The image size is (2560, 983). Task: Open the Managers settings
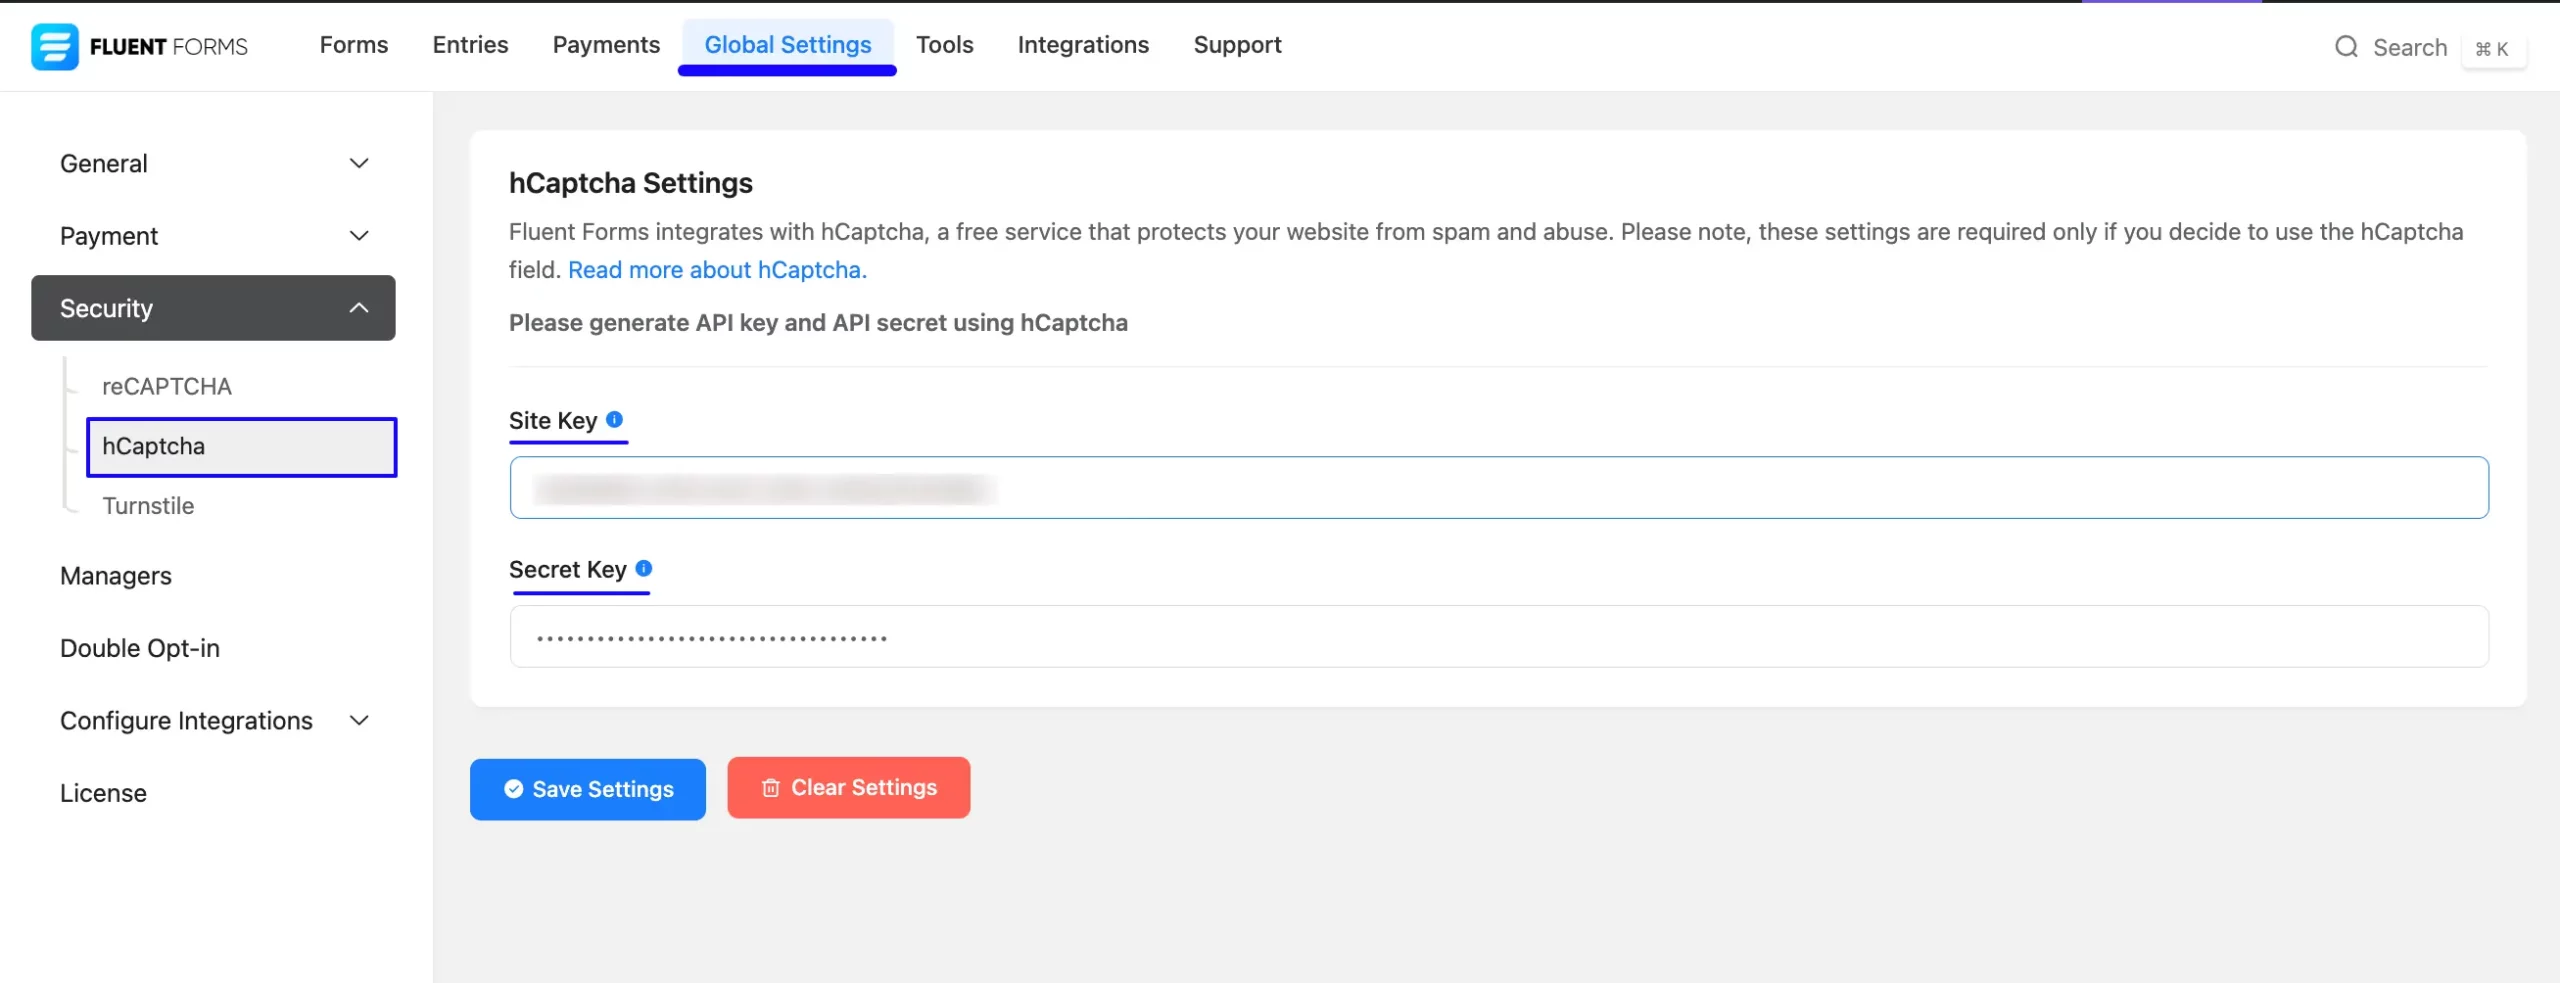click(x=116, y=576)
